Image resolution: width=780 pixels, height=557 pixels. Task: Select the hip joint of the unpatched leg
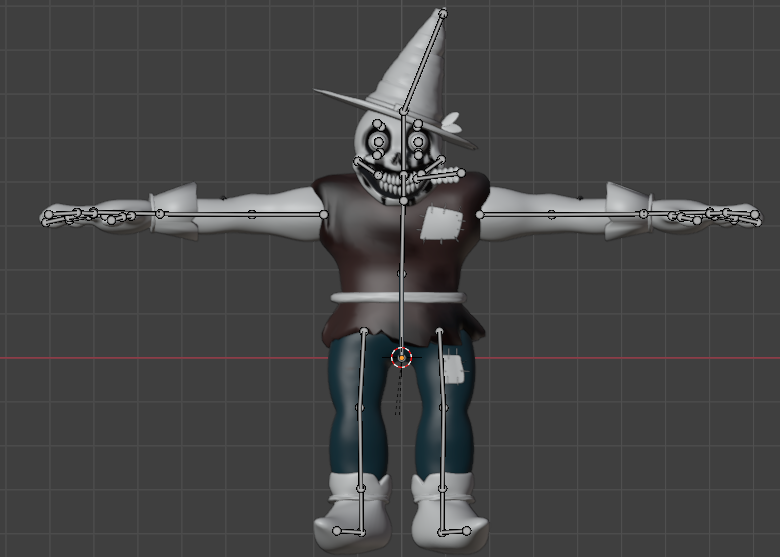point(364,331)
